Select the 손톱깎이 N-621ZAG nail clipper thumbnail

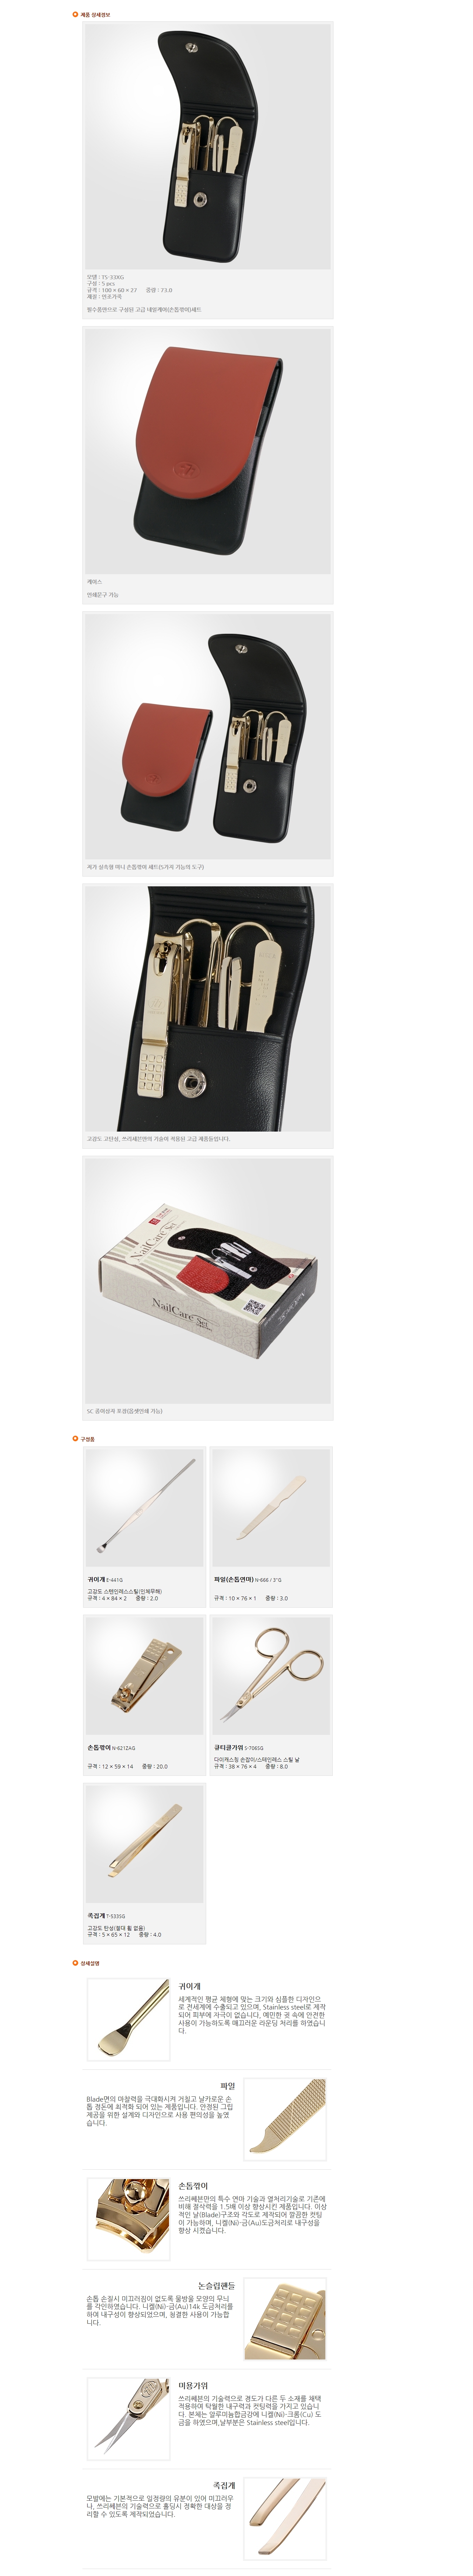coord(145,1676)
